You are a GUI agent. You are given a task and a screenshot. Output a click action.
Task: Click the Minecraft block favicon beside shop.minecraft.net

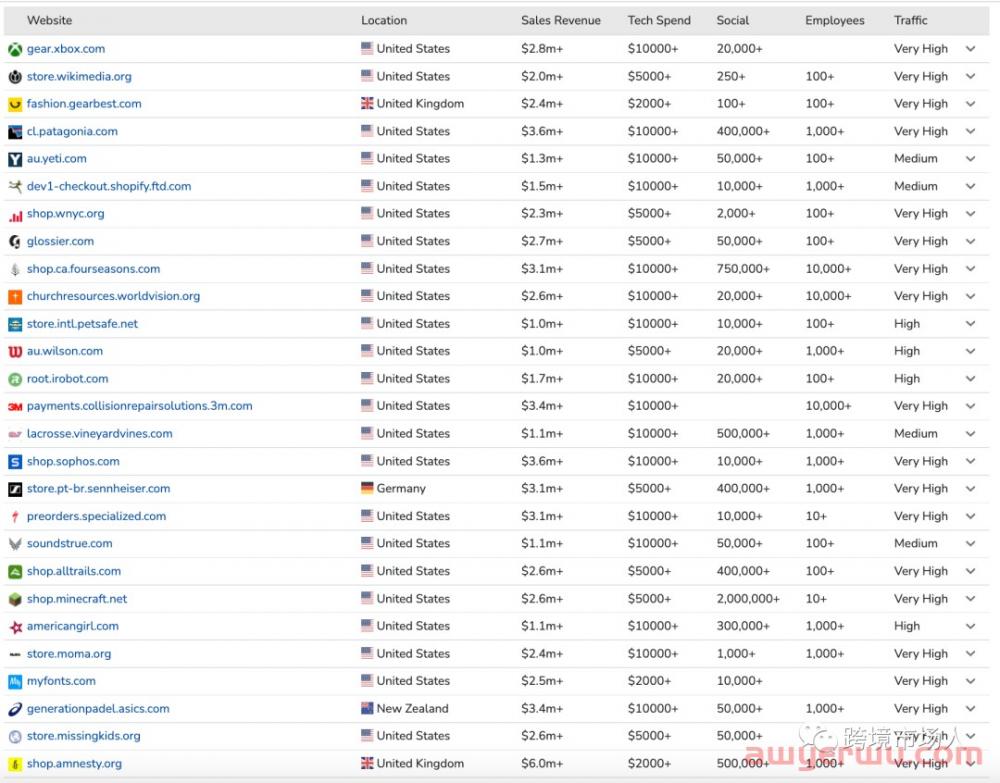[15, 599]
